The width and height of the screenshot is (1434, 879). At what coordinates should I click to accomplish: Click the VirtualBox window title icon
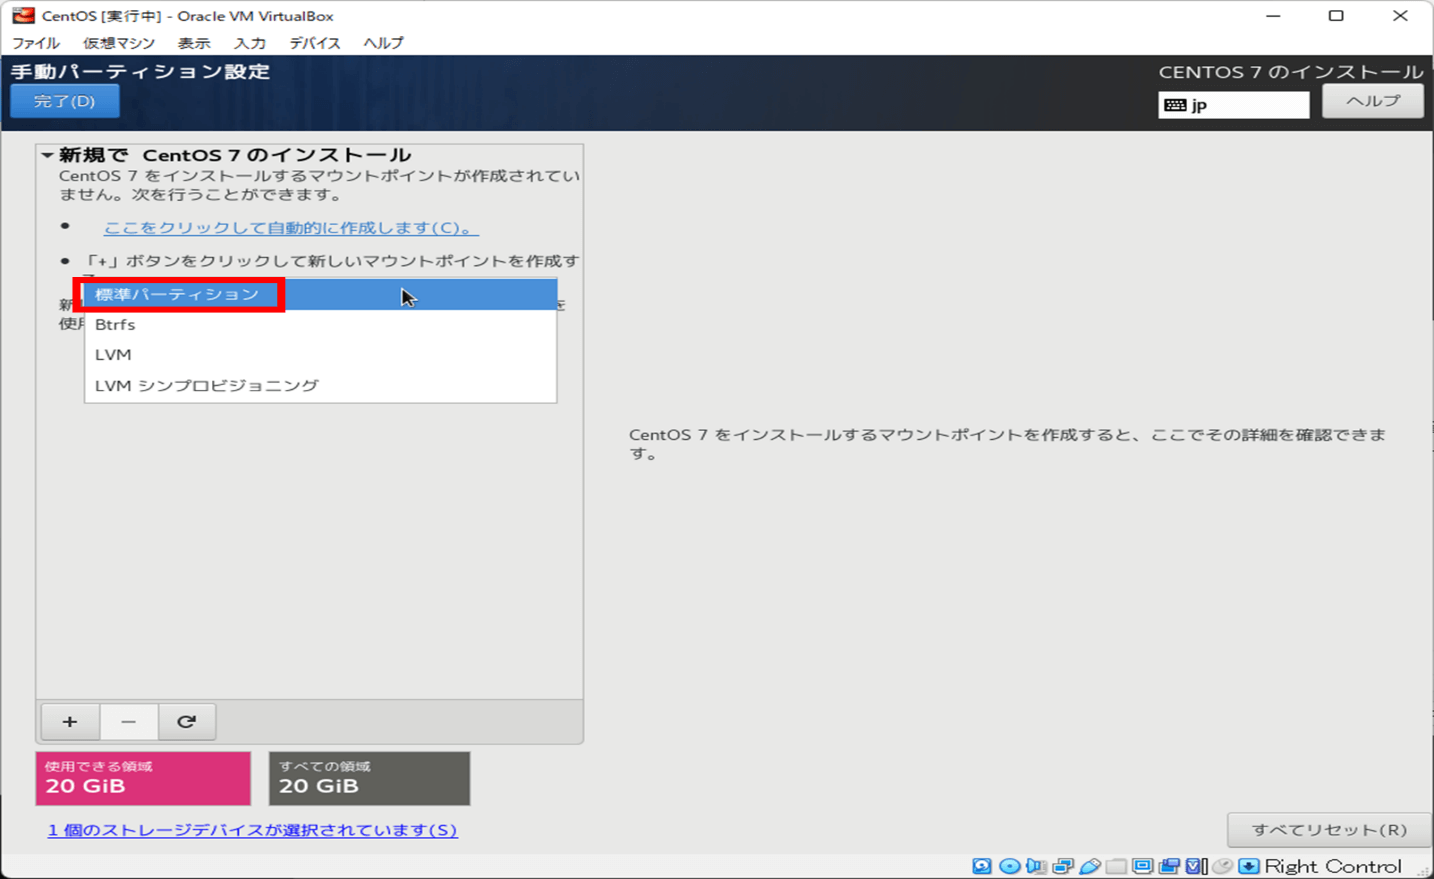23,16
